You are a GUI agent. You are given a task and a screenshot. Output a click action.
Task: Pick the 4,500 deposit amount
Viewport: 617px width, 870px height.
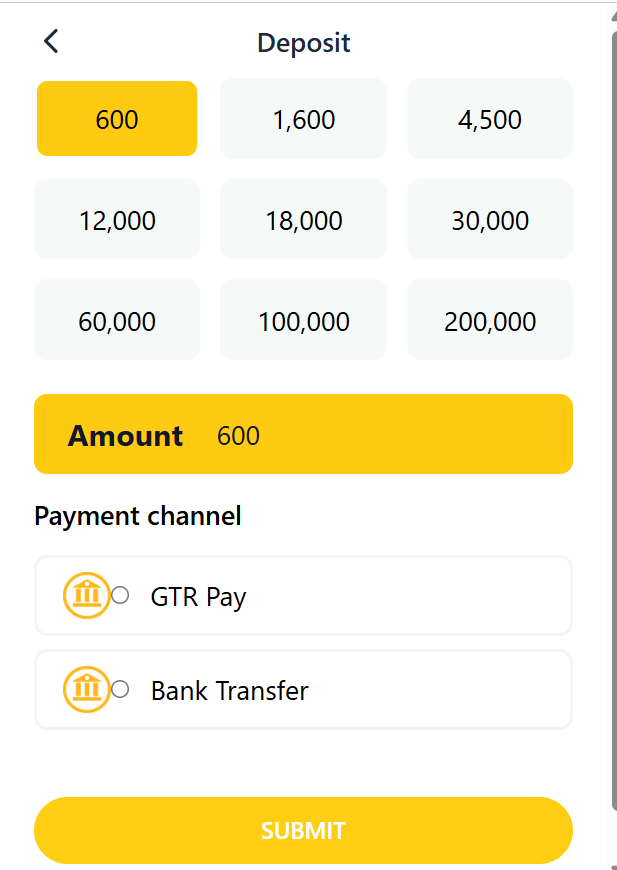(489, 119)
